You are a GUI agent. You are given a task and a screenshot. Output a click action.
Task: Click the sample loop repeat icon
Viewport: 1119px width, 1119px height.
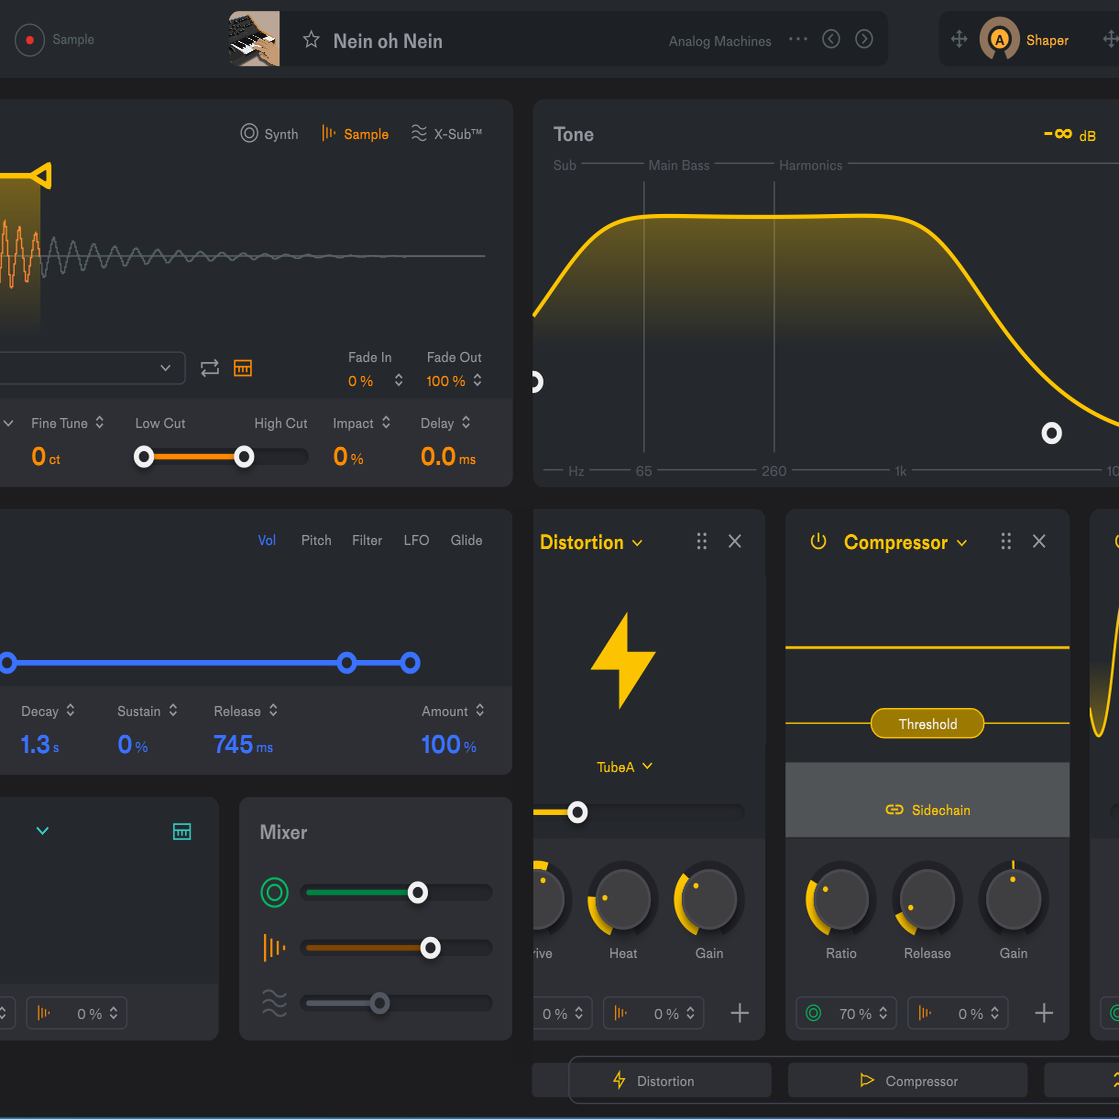click(x=210, y=368)
